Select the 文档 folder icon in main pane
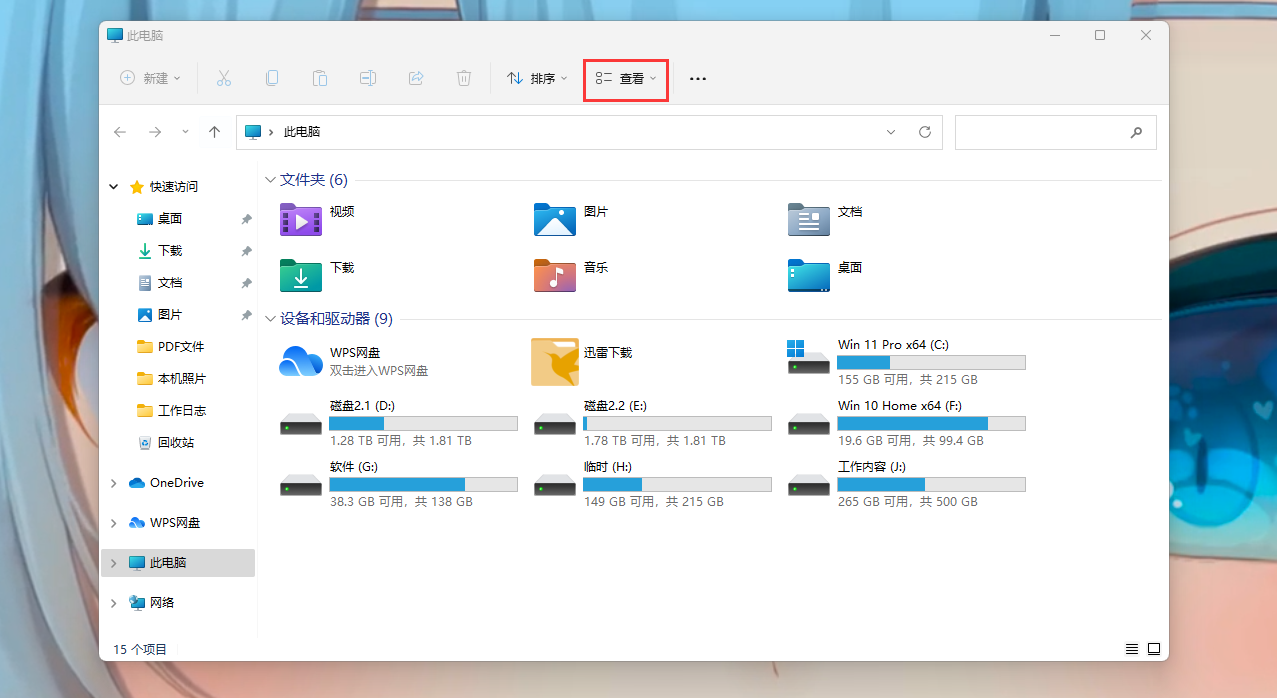The image size is (1277, 698). (x=808, y=219)
